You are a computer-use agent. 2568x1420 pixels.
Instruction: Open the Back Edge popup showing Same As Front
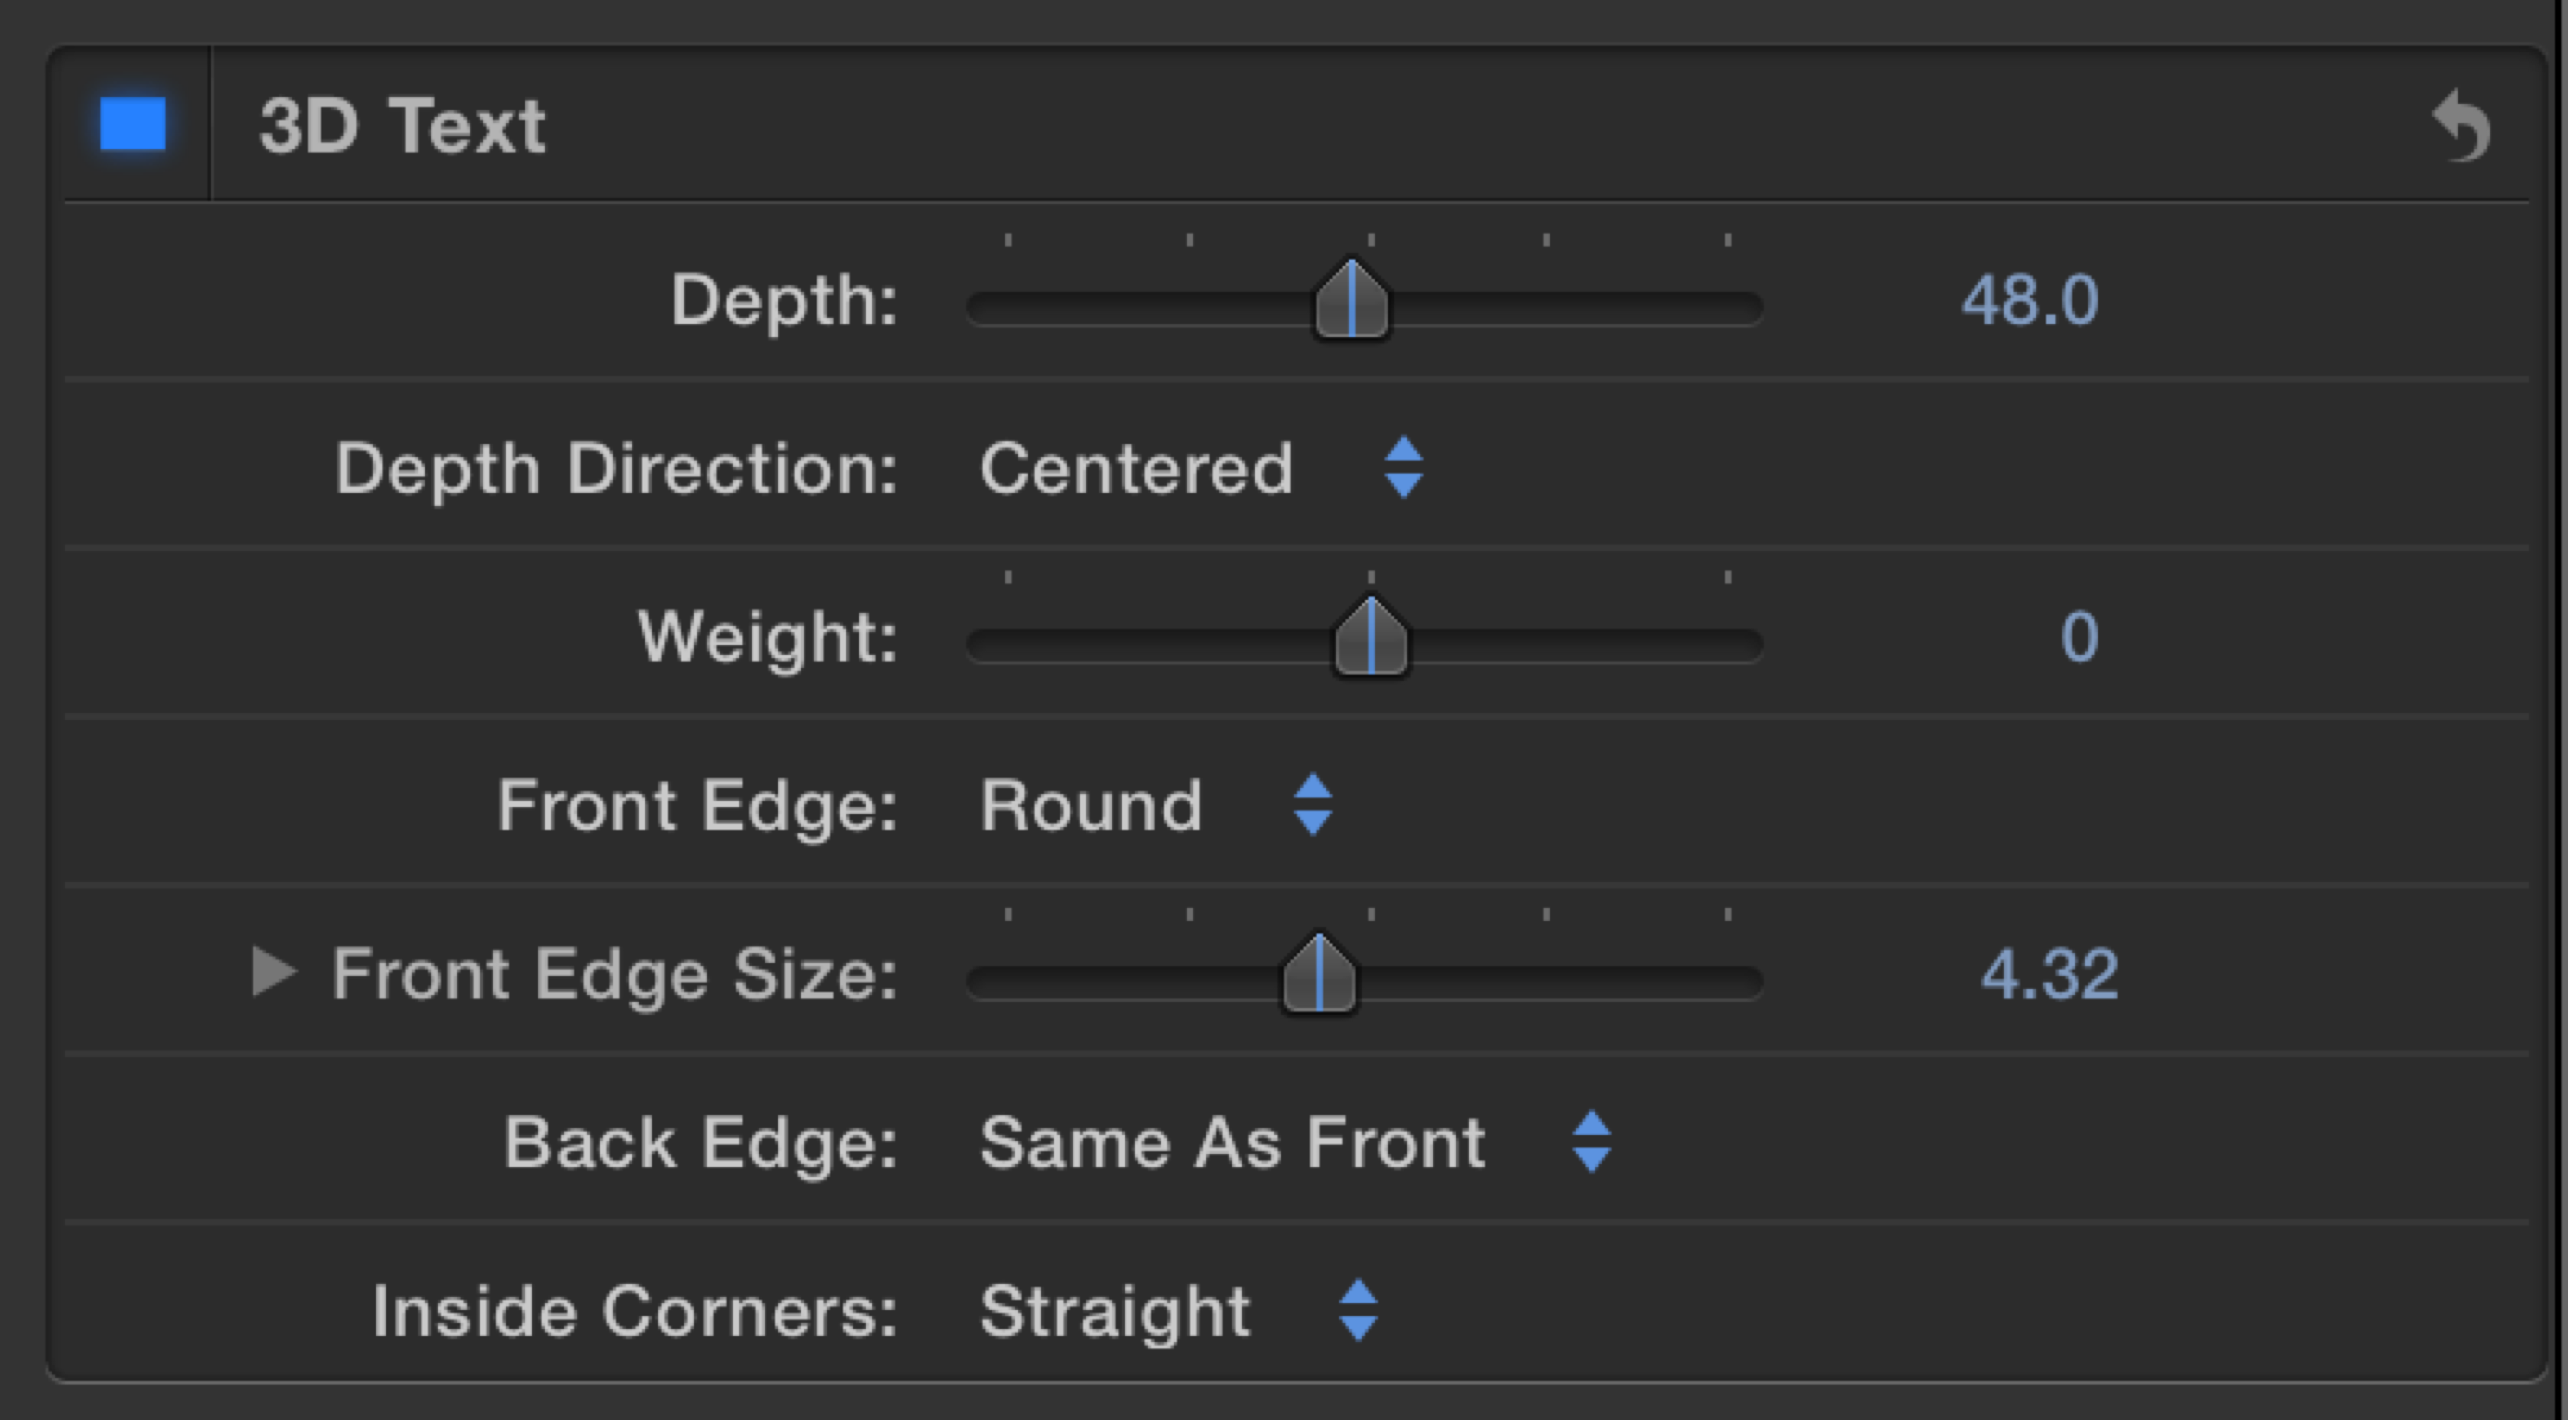click(x=1232, y=1143)
